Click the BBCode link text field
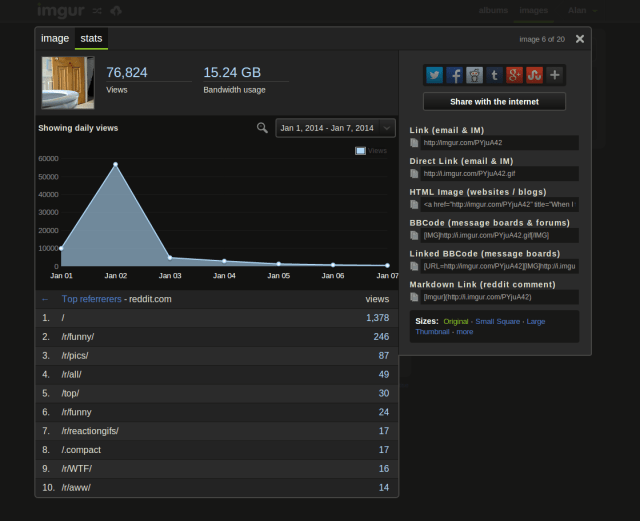This screenshot has width=640, height=521. [x=499, y=235]
